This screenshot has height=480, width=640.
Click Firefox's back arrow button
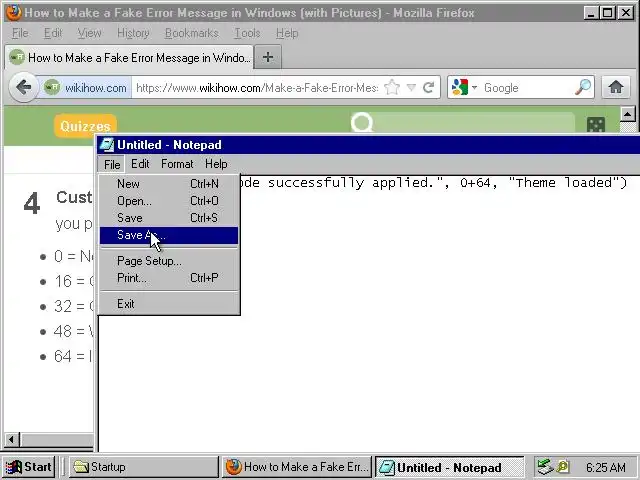pos(23,87)
